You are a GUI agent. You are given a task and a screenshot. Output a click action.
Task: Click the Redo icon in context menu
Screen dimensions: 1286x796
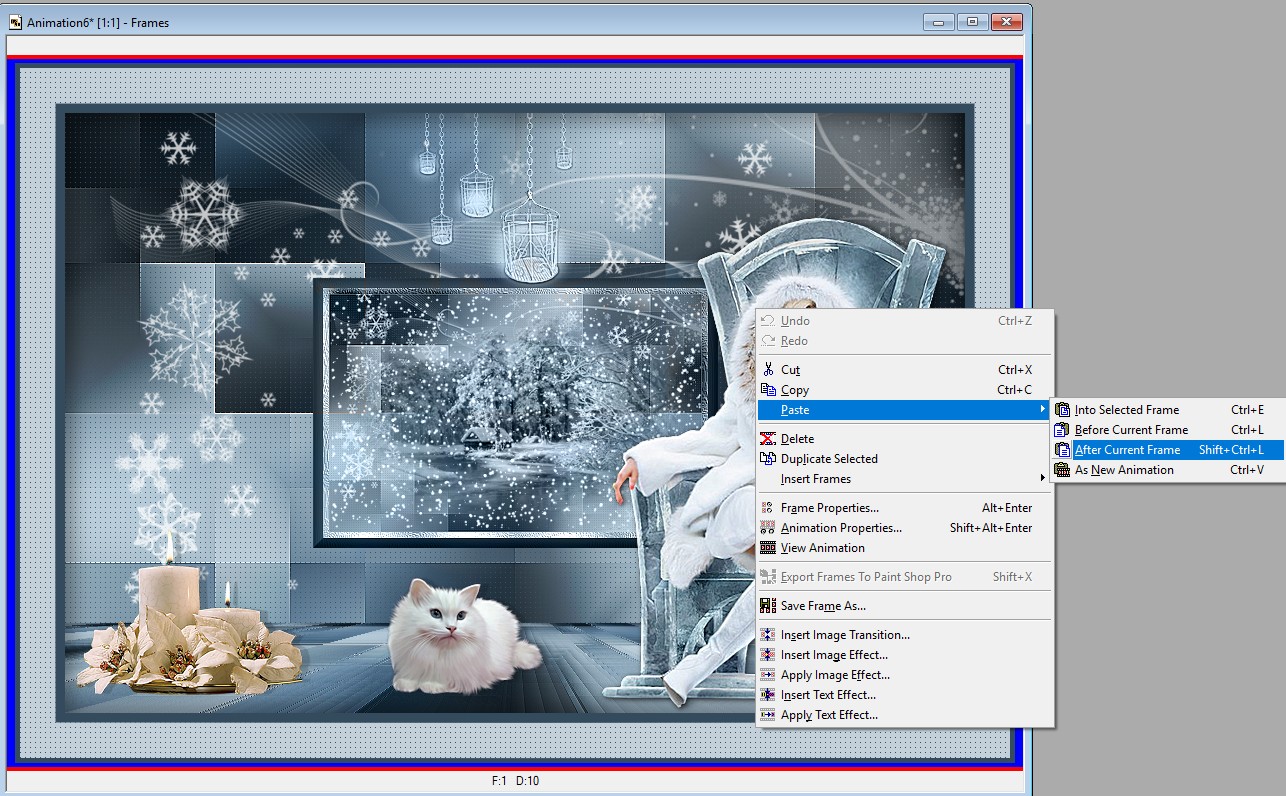pyautogui.click(x=768, y=341)
